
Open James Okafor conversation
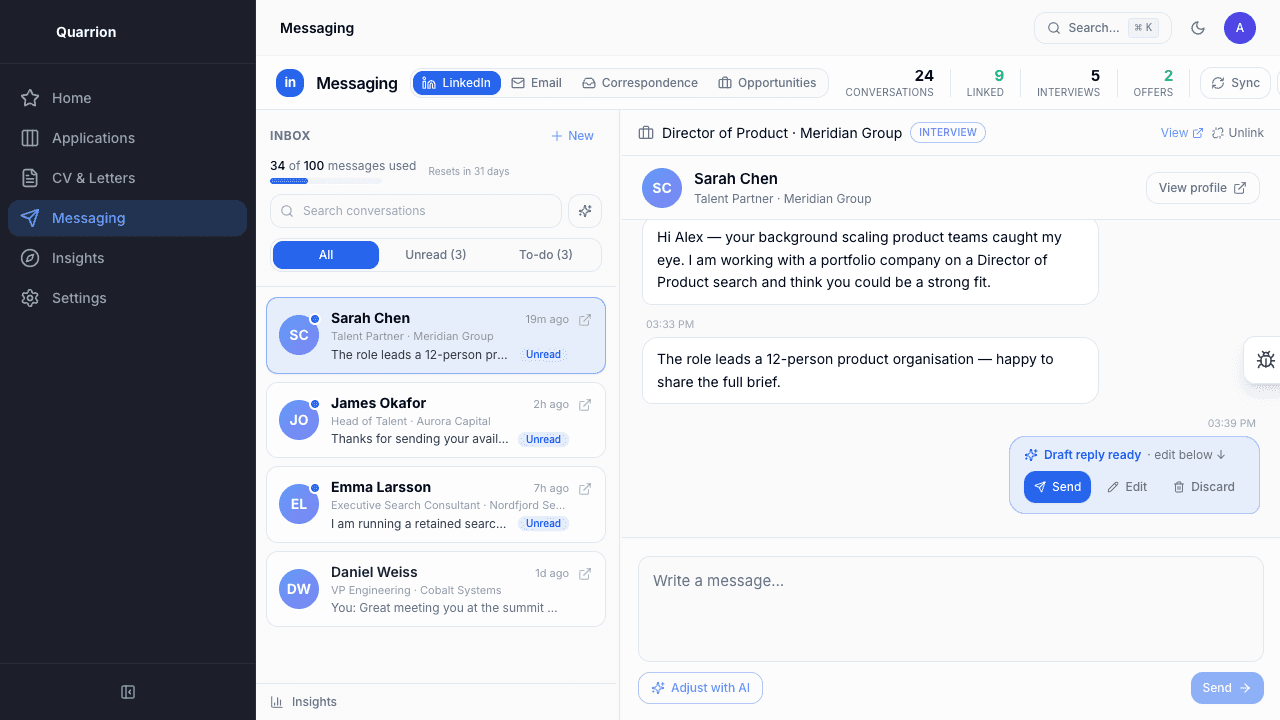[436, 420]
